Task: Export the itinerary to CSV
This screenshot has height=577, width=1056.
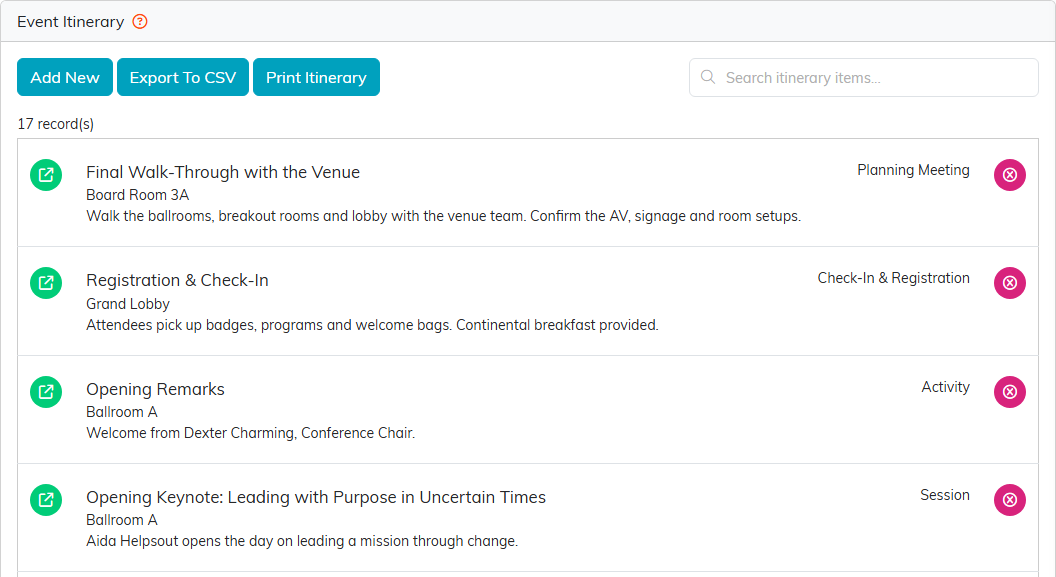Action: pos(183,77)
